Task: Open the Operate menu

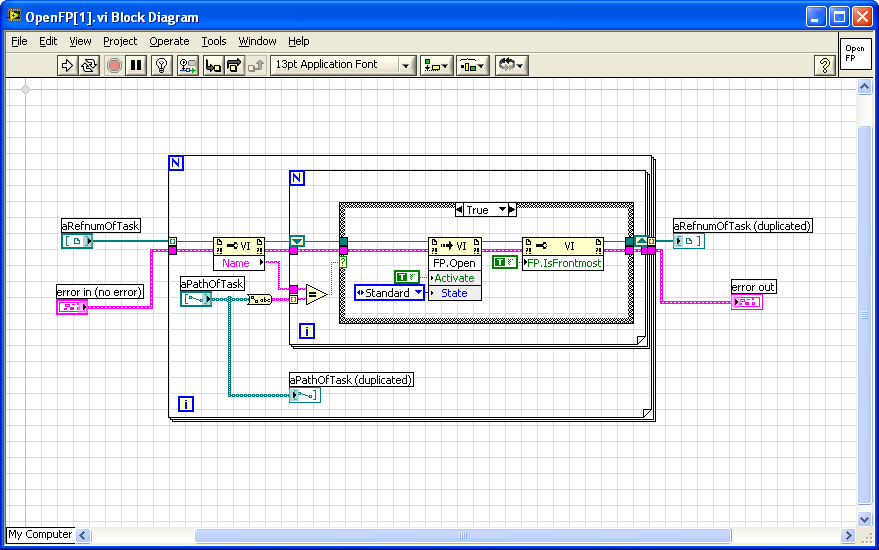Action: 169,41
